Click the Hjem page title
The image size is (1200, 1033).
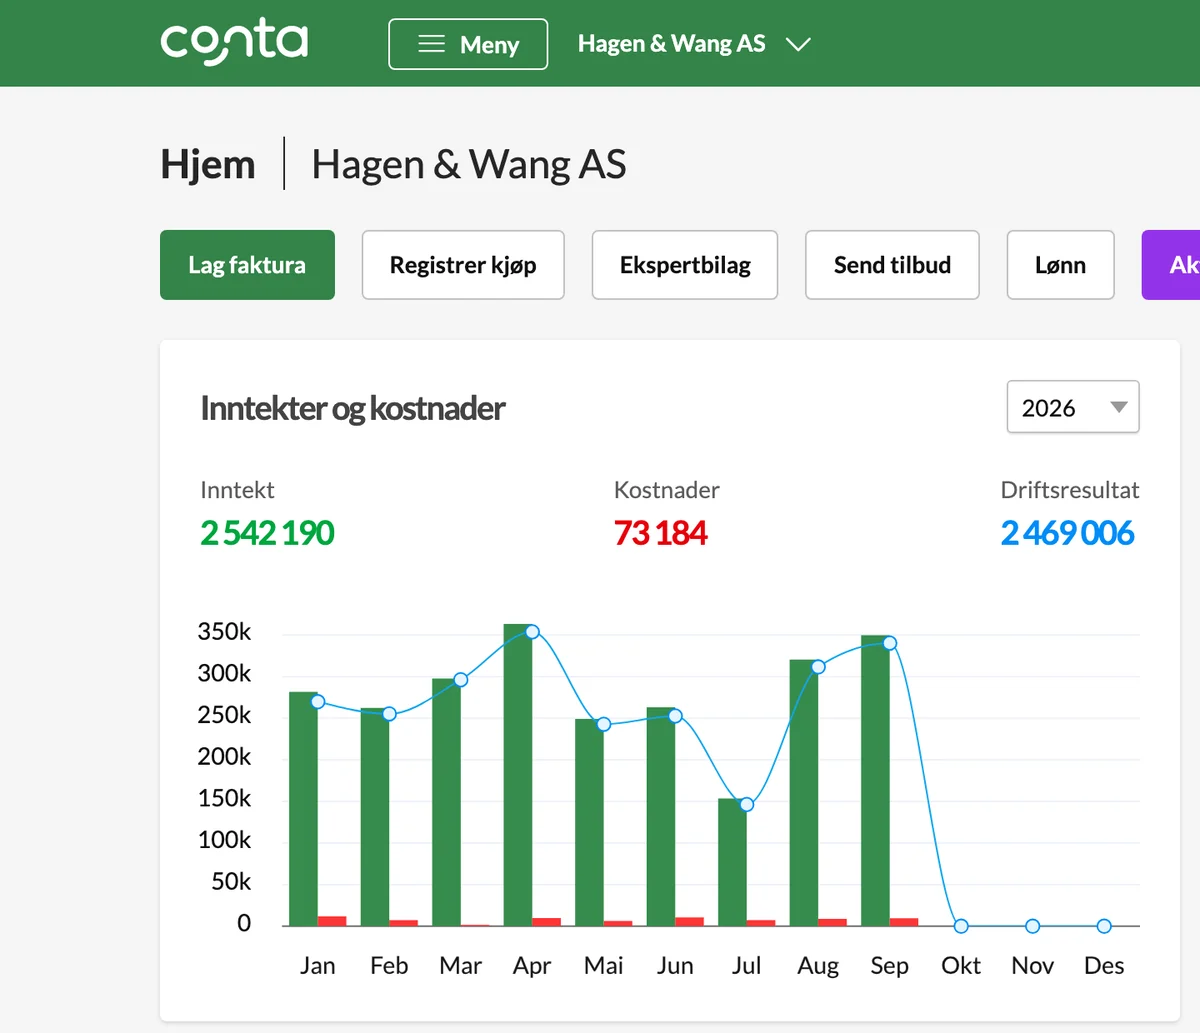[x=208, y=164]
